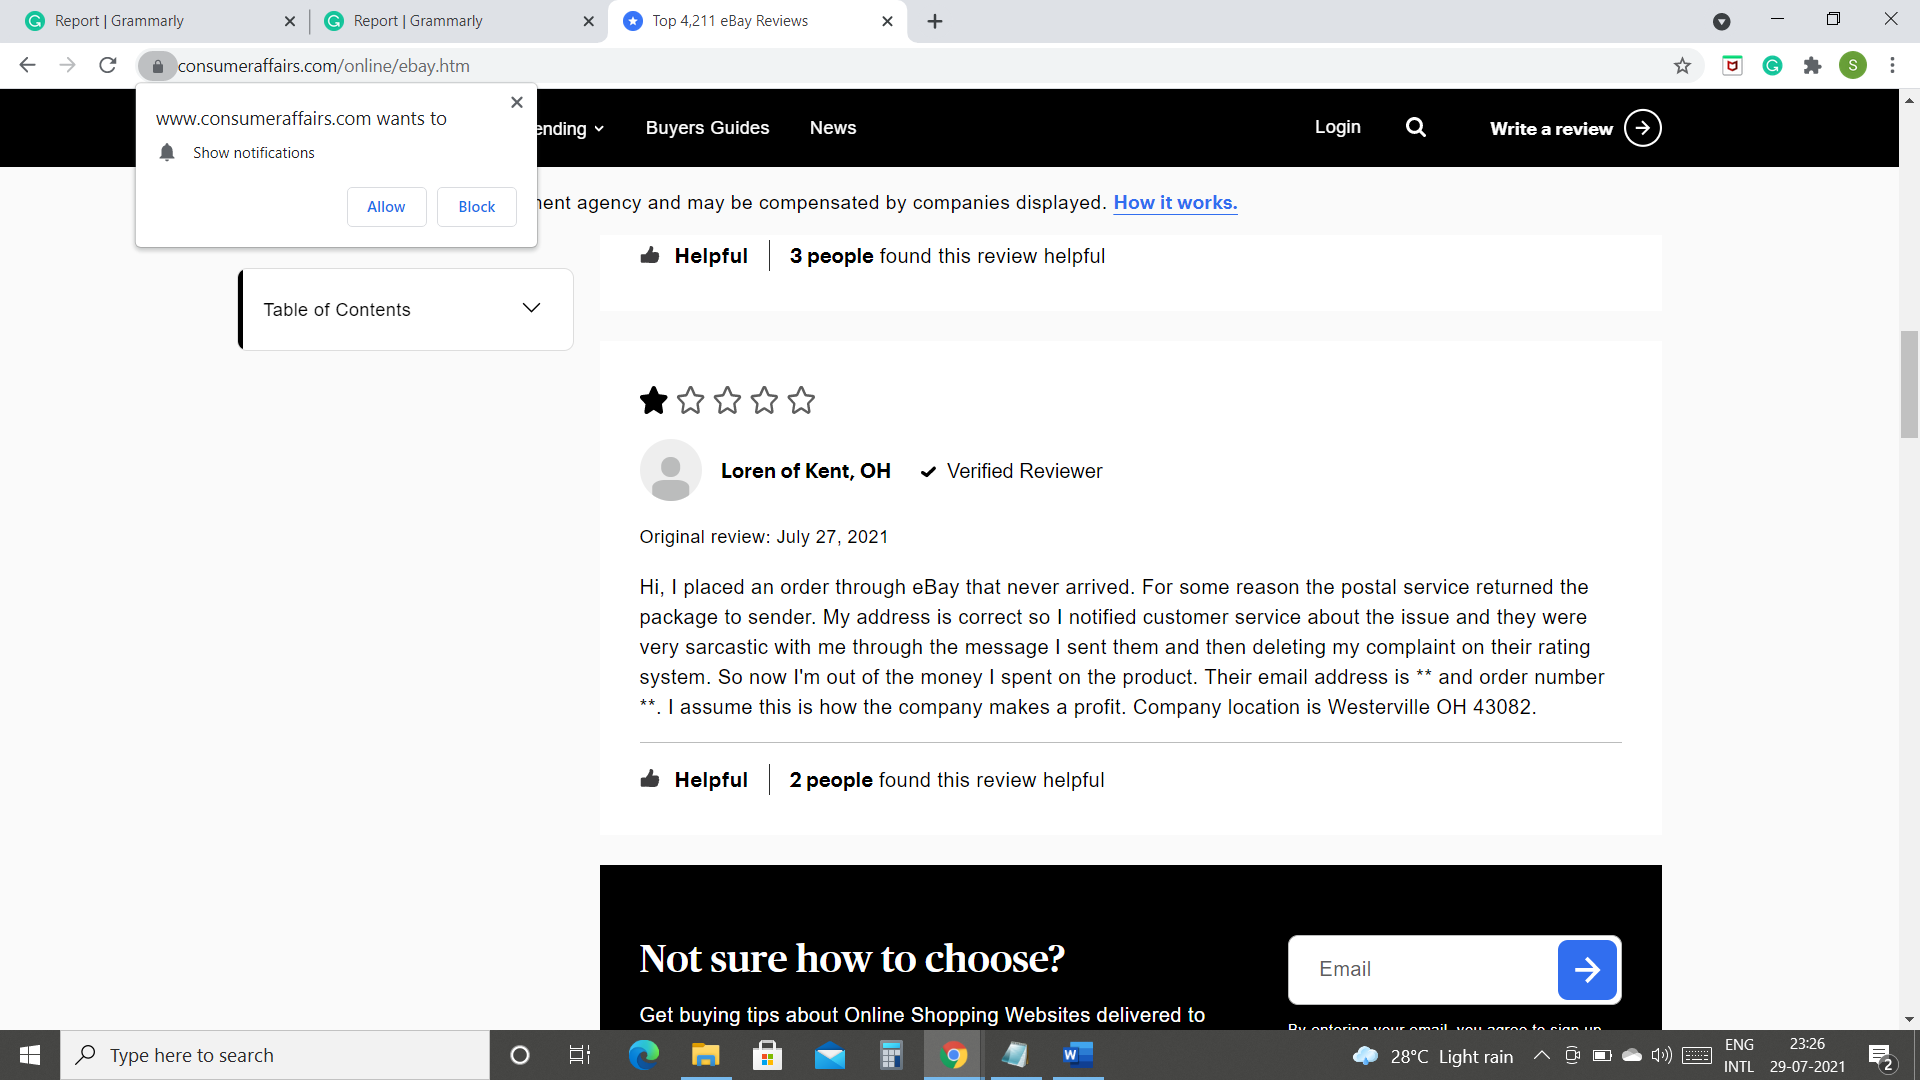Close the notification permission popup
1920x1080 pixels.
pyautogui.click(x=517, y=102)
